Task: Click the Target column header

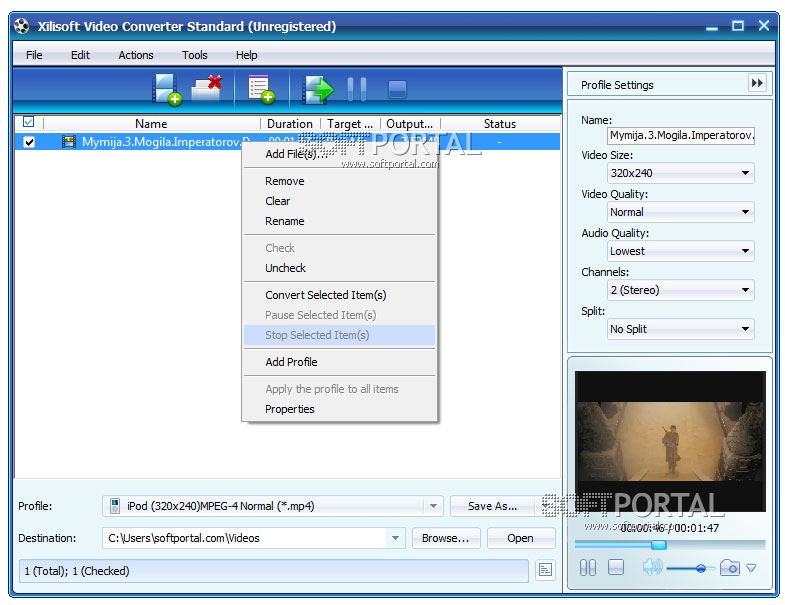Action: pos(350,124)
